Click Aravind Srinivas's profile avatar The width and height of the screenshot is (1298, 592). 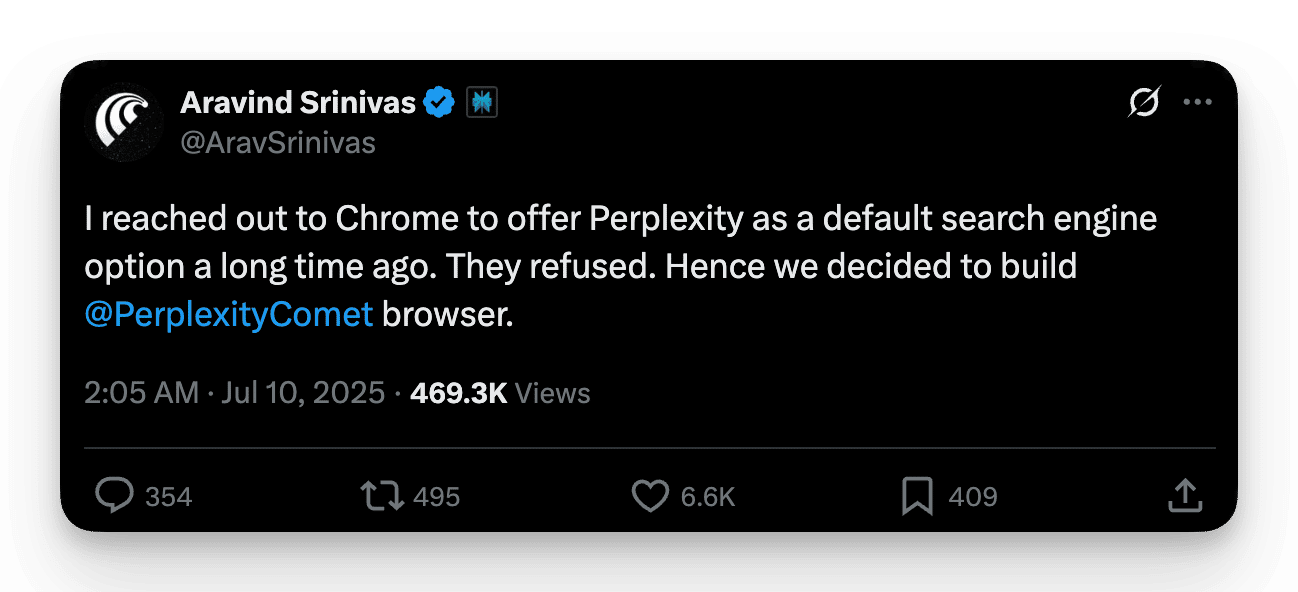click(x=122, y=122)
